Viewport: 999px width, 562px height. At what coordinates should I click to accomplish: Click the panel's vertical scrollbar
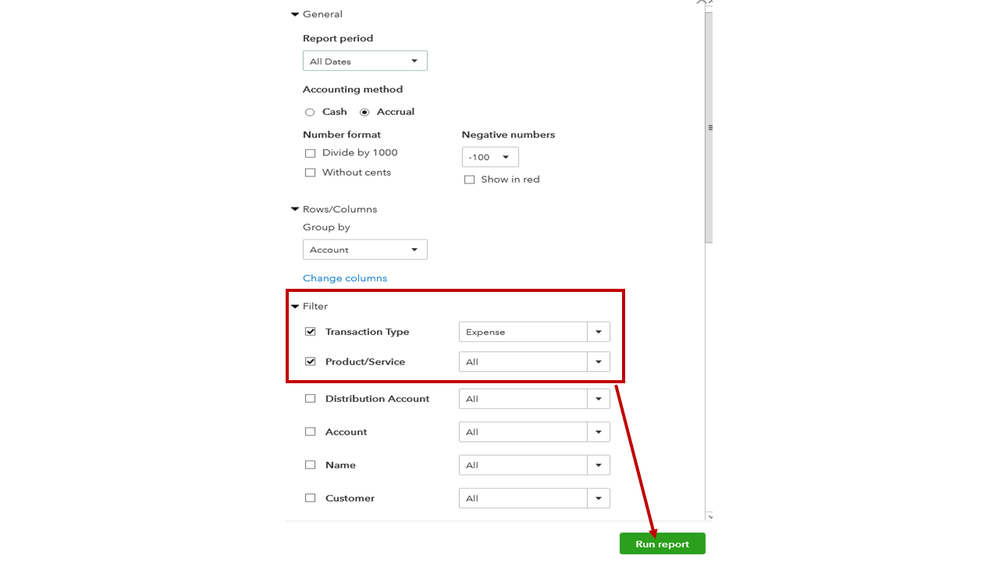pos(709,127)
